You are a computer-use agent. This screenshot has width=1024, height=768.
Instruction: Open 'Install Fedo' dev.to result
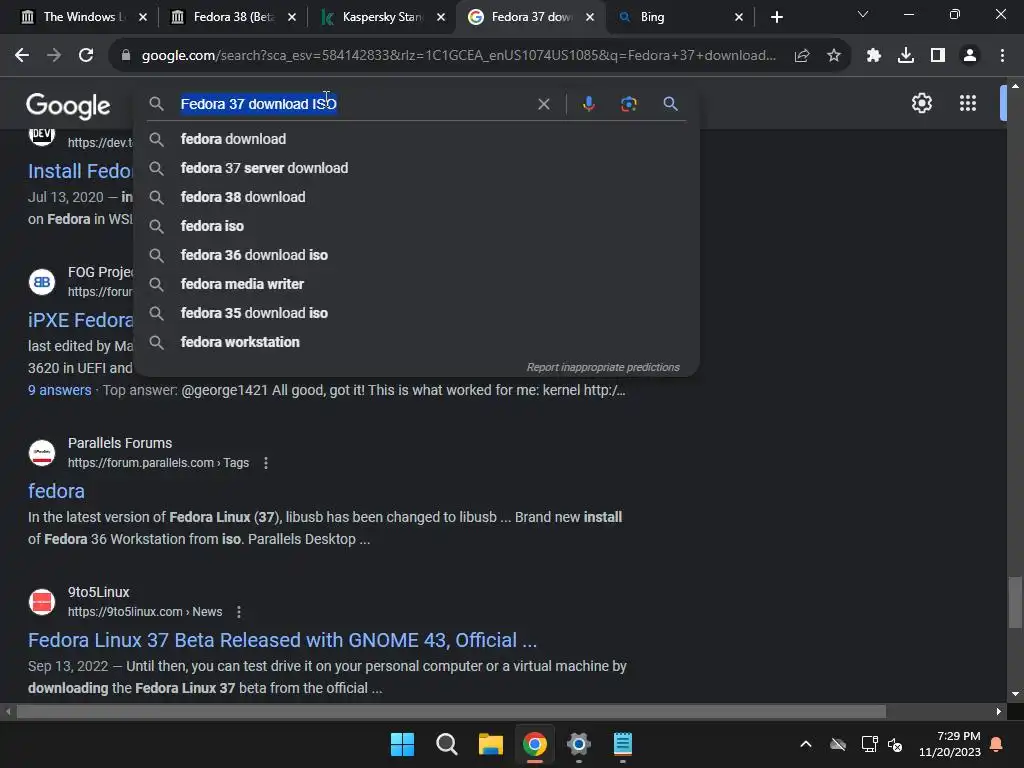pos(80,171)
